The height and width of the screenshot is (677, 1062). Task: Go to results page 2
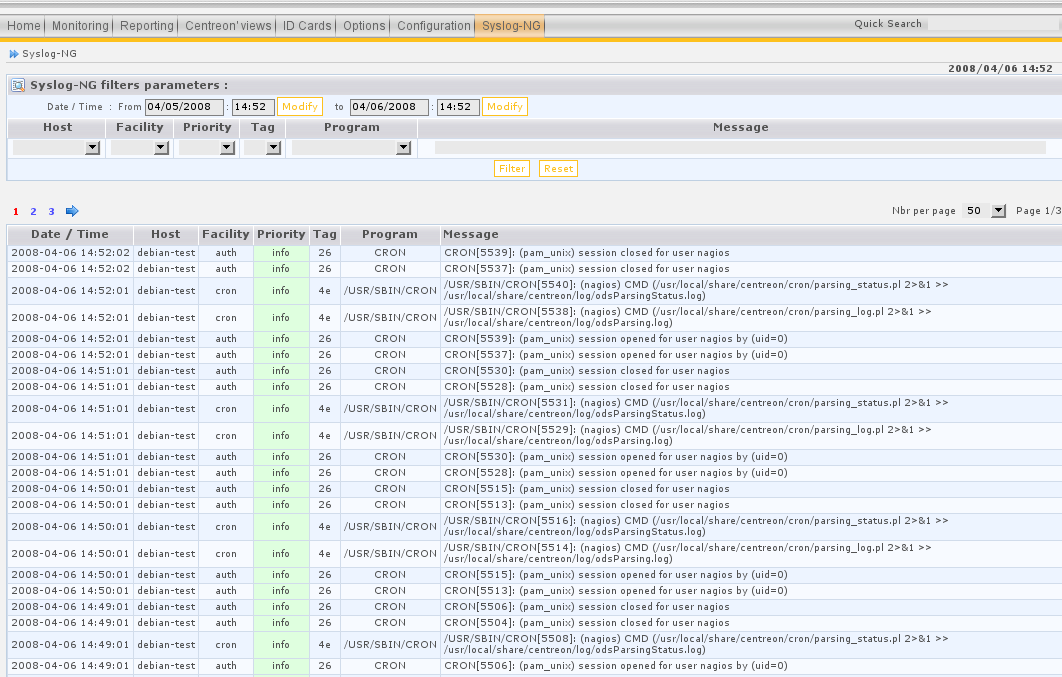coord(33,212)
